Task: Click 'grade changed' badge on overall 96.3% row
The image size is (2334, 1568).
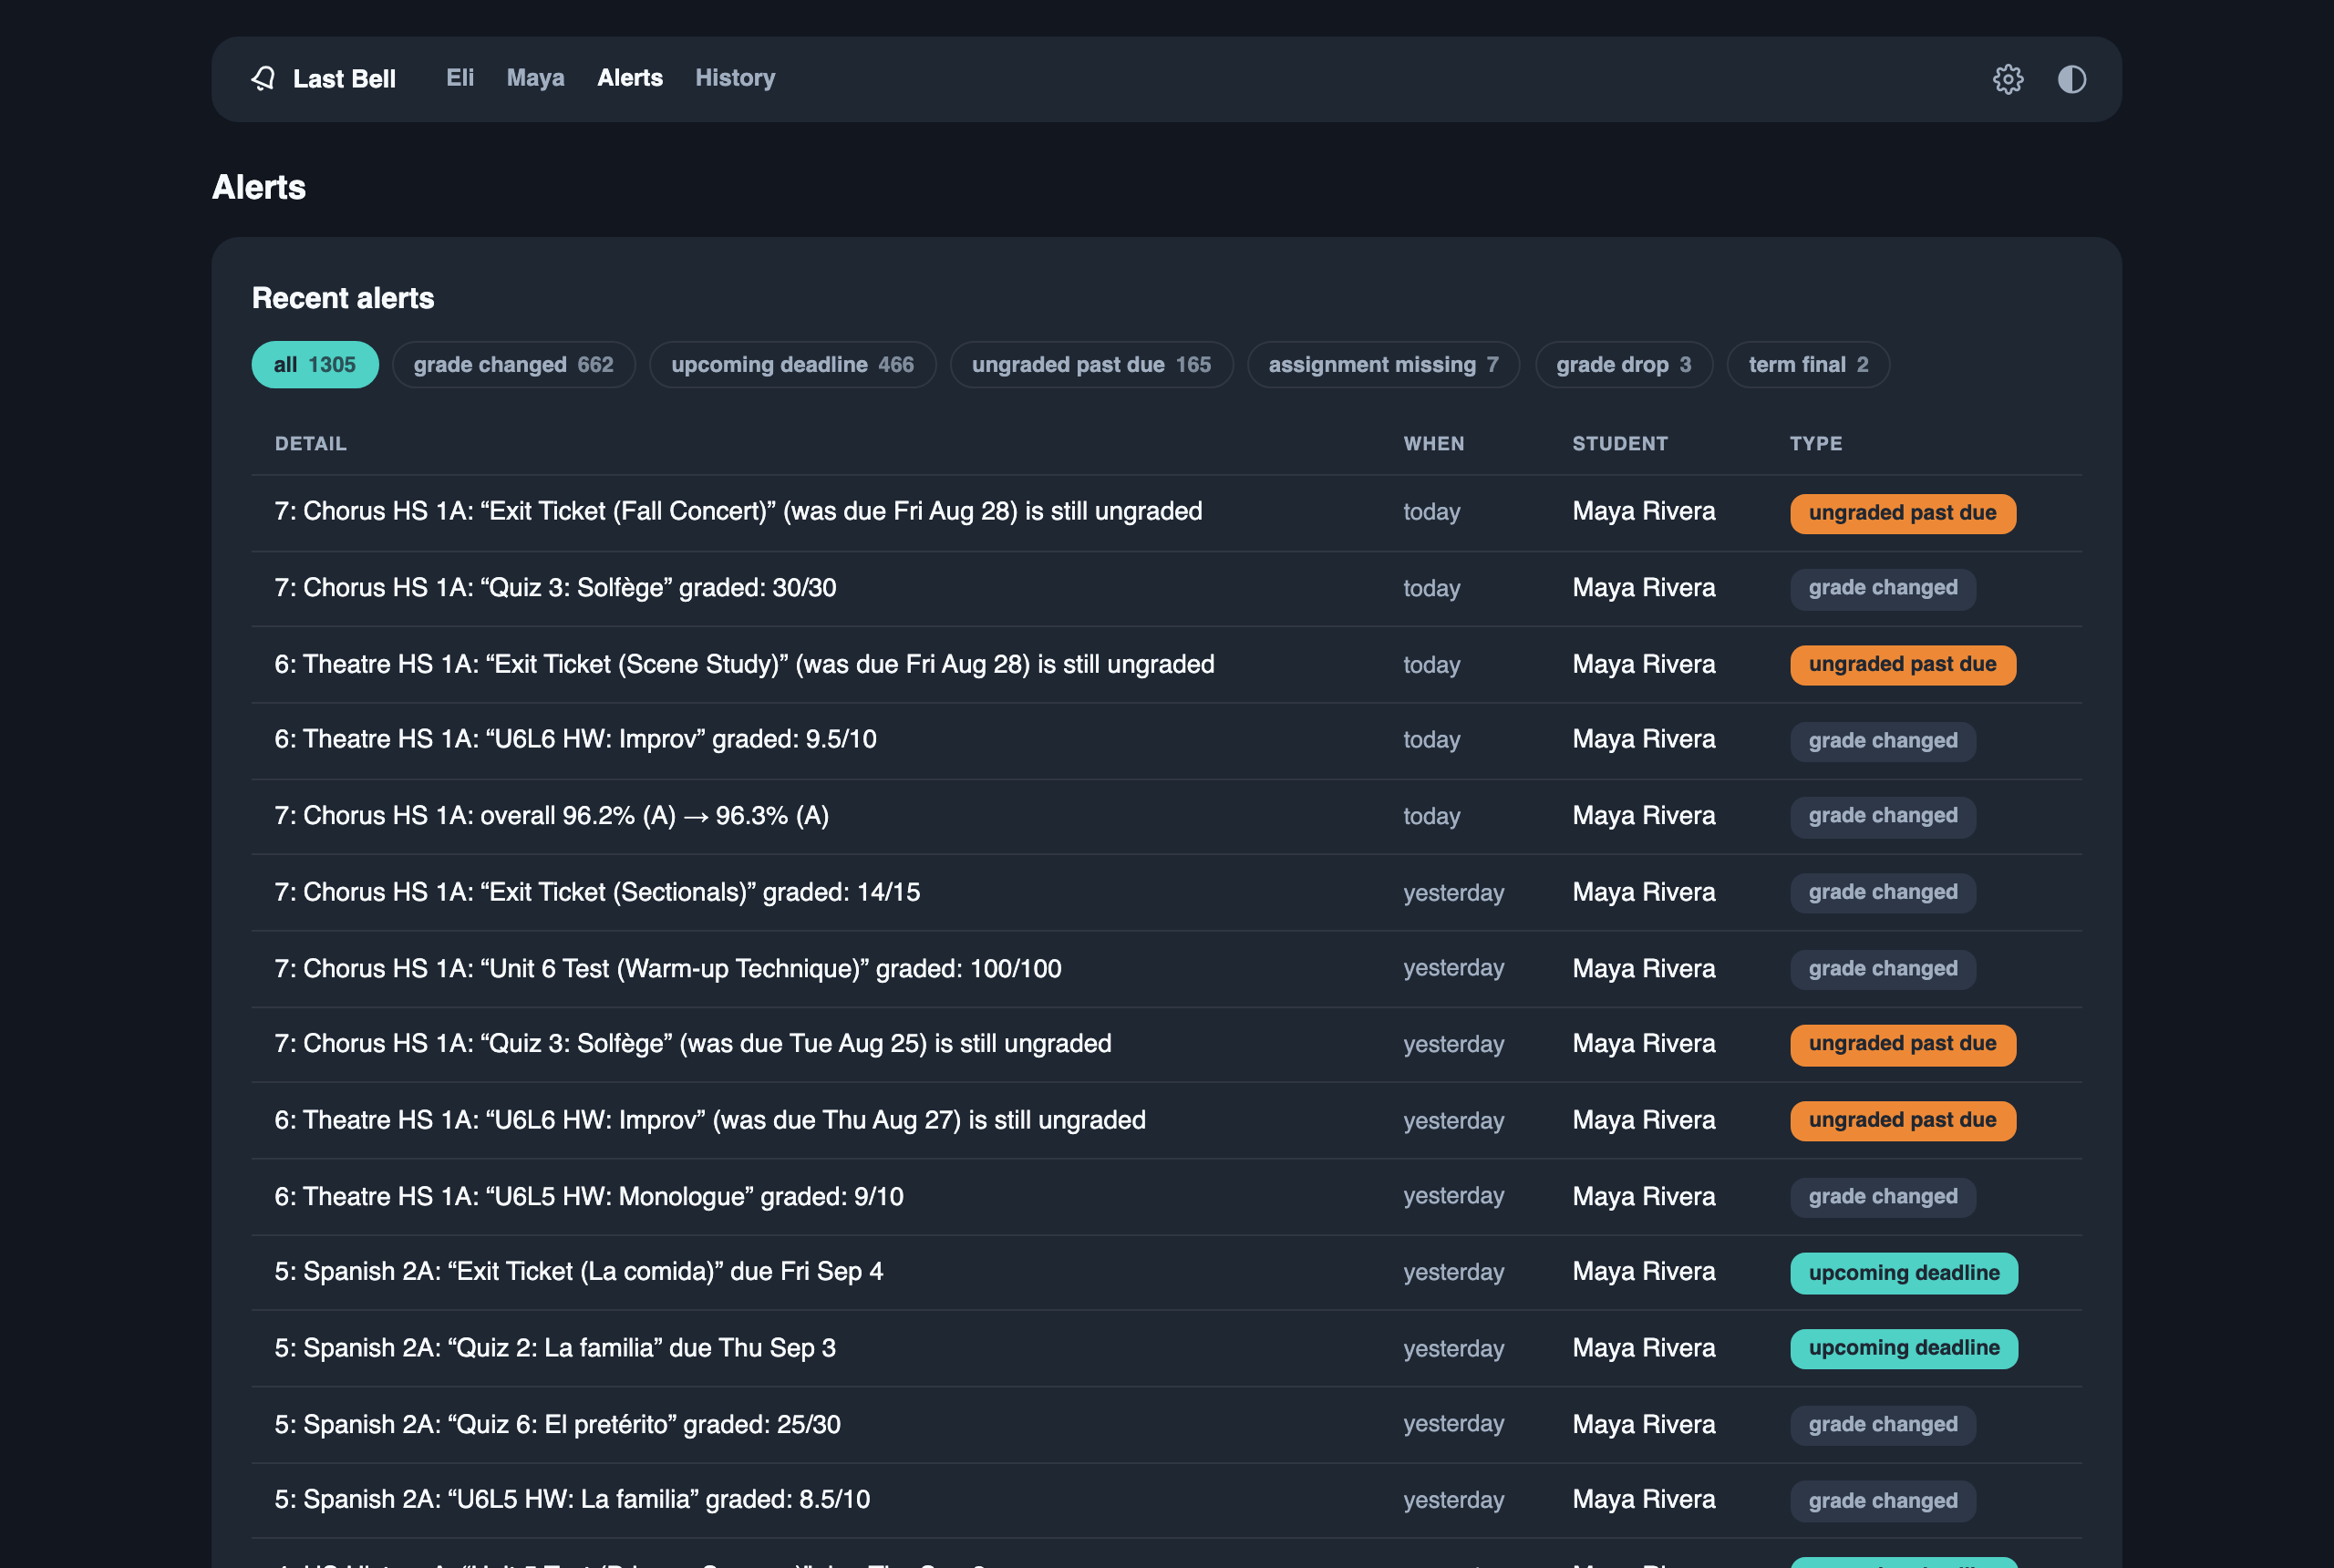Action: pos(1883,816)
